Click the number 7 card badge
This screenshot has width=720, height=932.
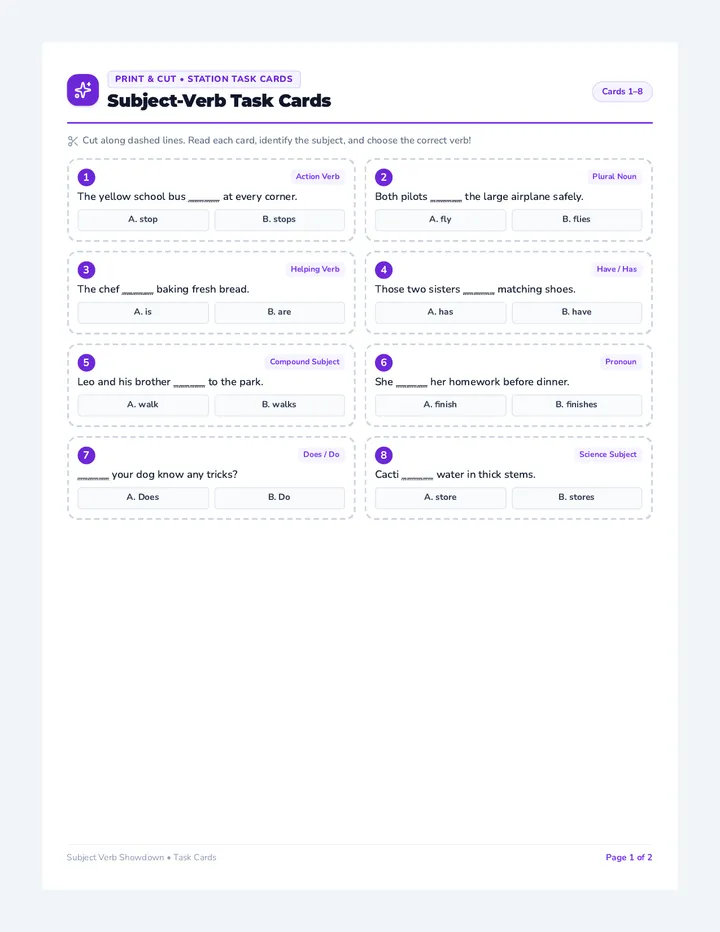[86, 455]
